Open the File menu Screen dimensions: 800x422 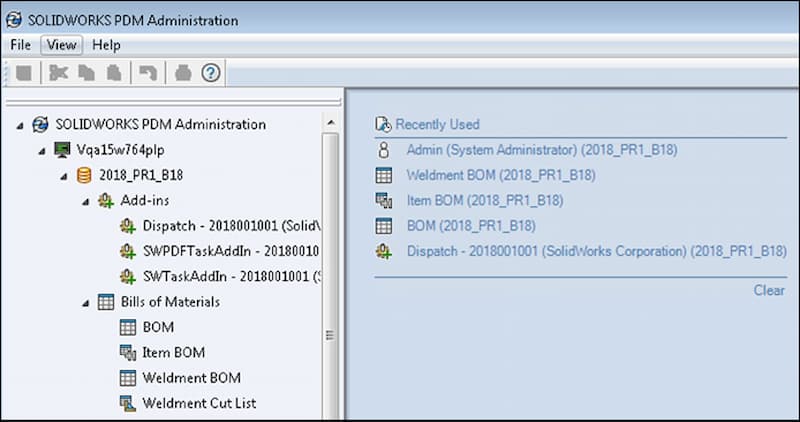pos(20,45)
